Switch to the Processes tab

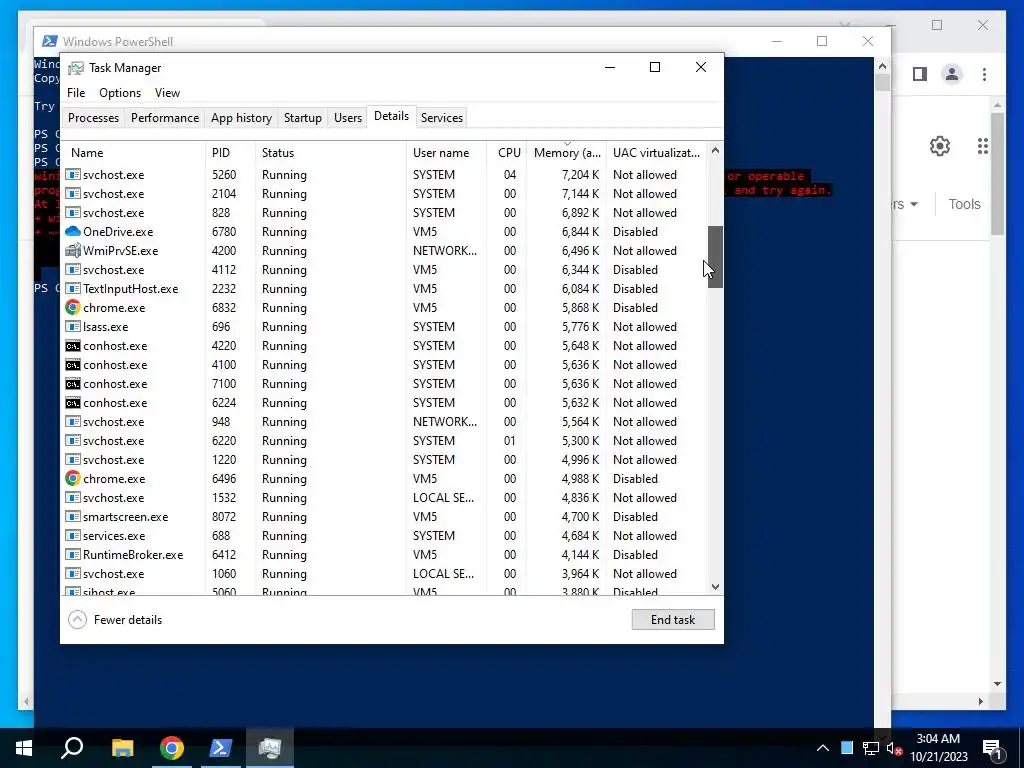click(93, 118)
